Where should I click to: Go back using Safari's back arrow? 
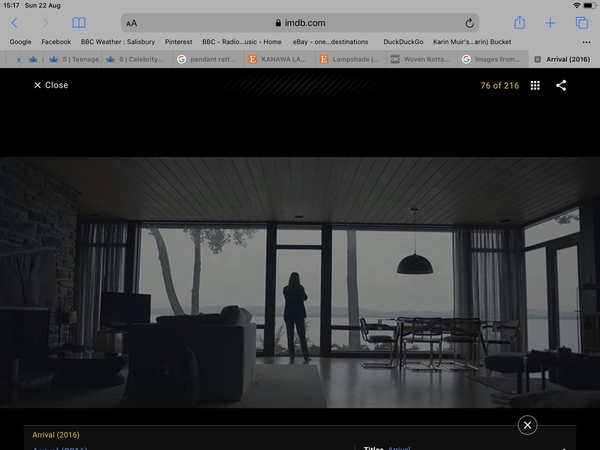(x=14, y=23)
